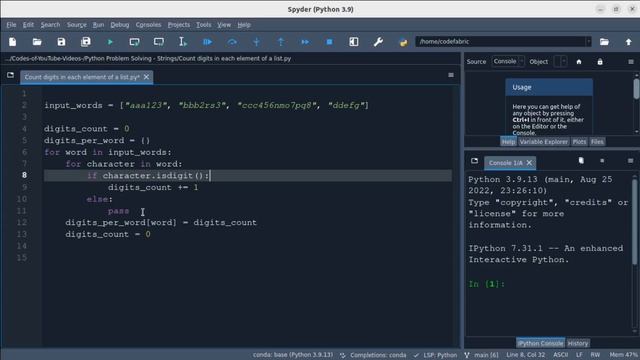Select the IPython Console bottom tab

540,343
